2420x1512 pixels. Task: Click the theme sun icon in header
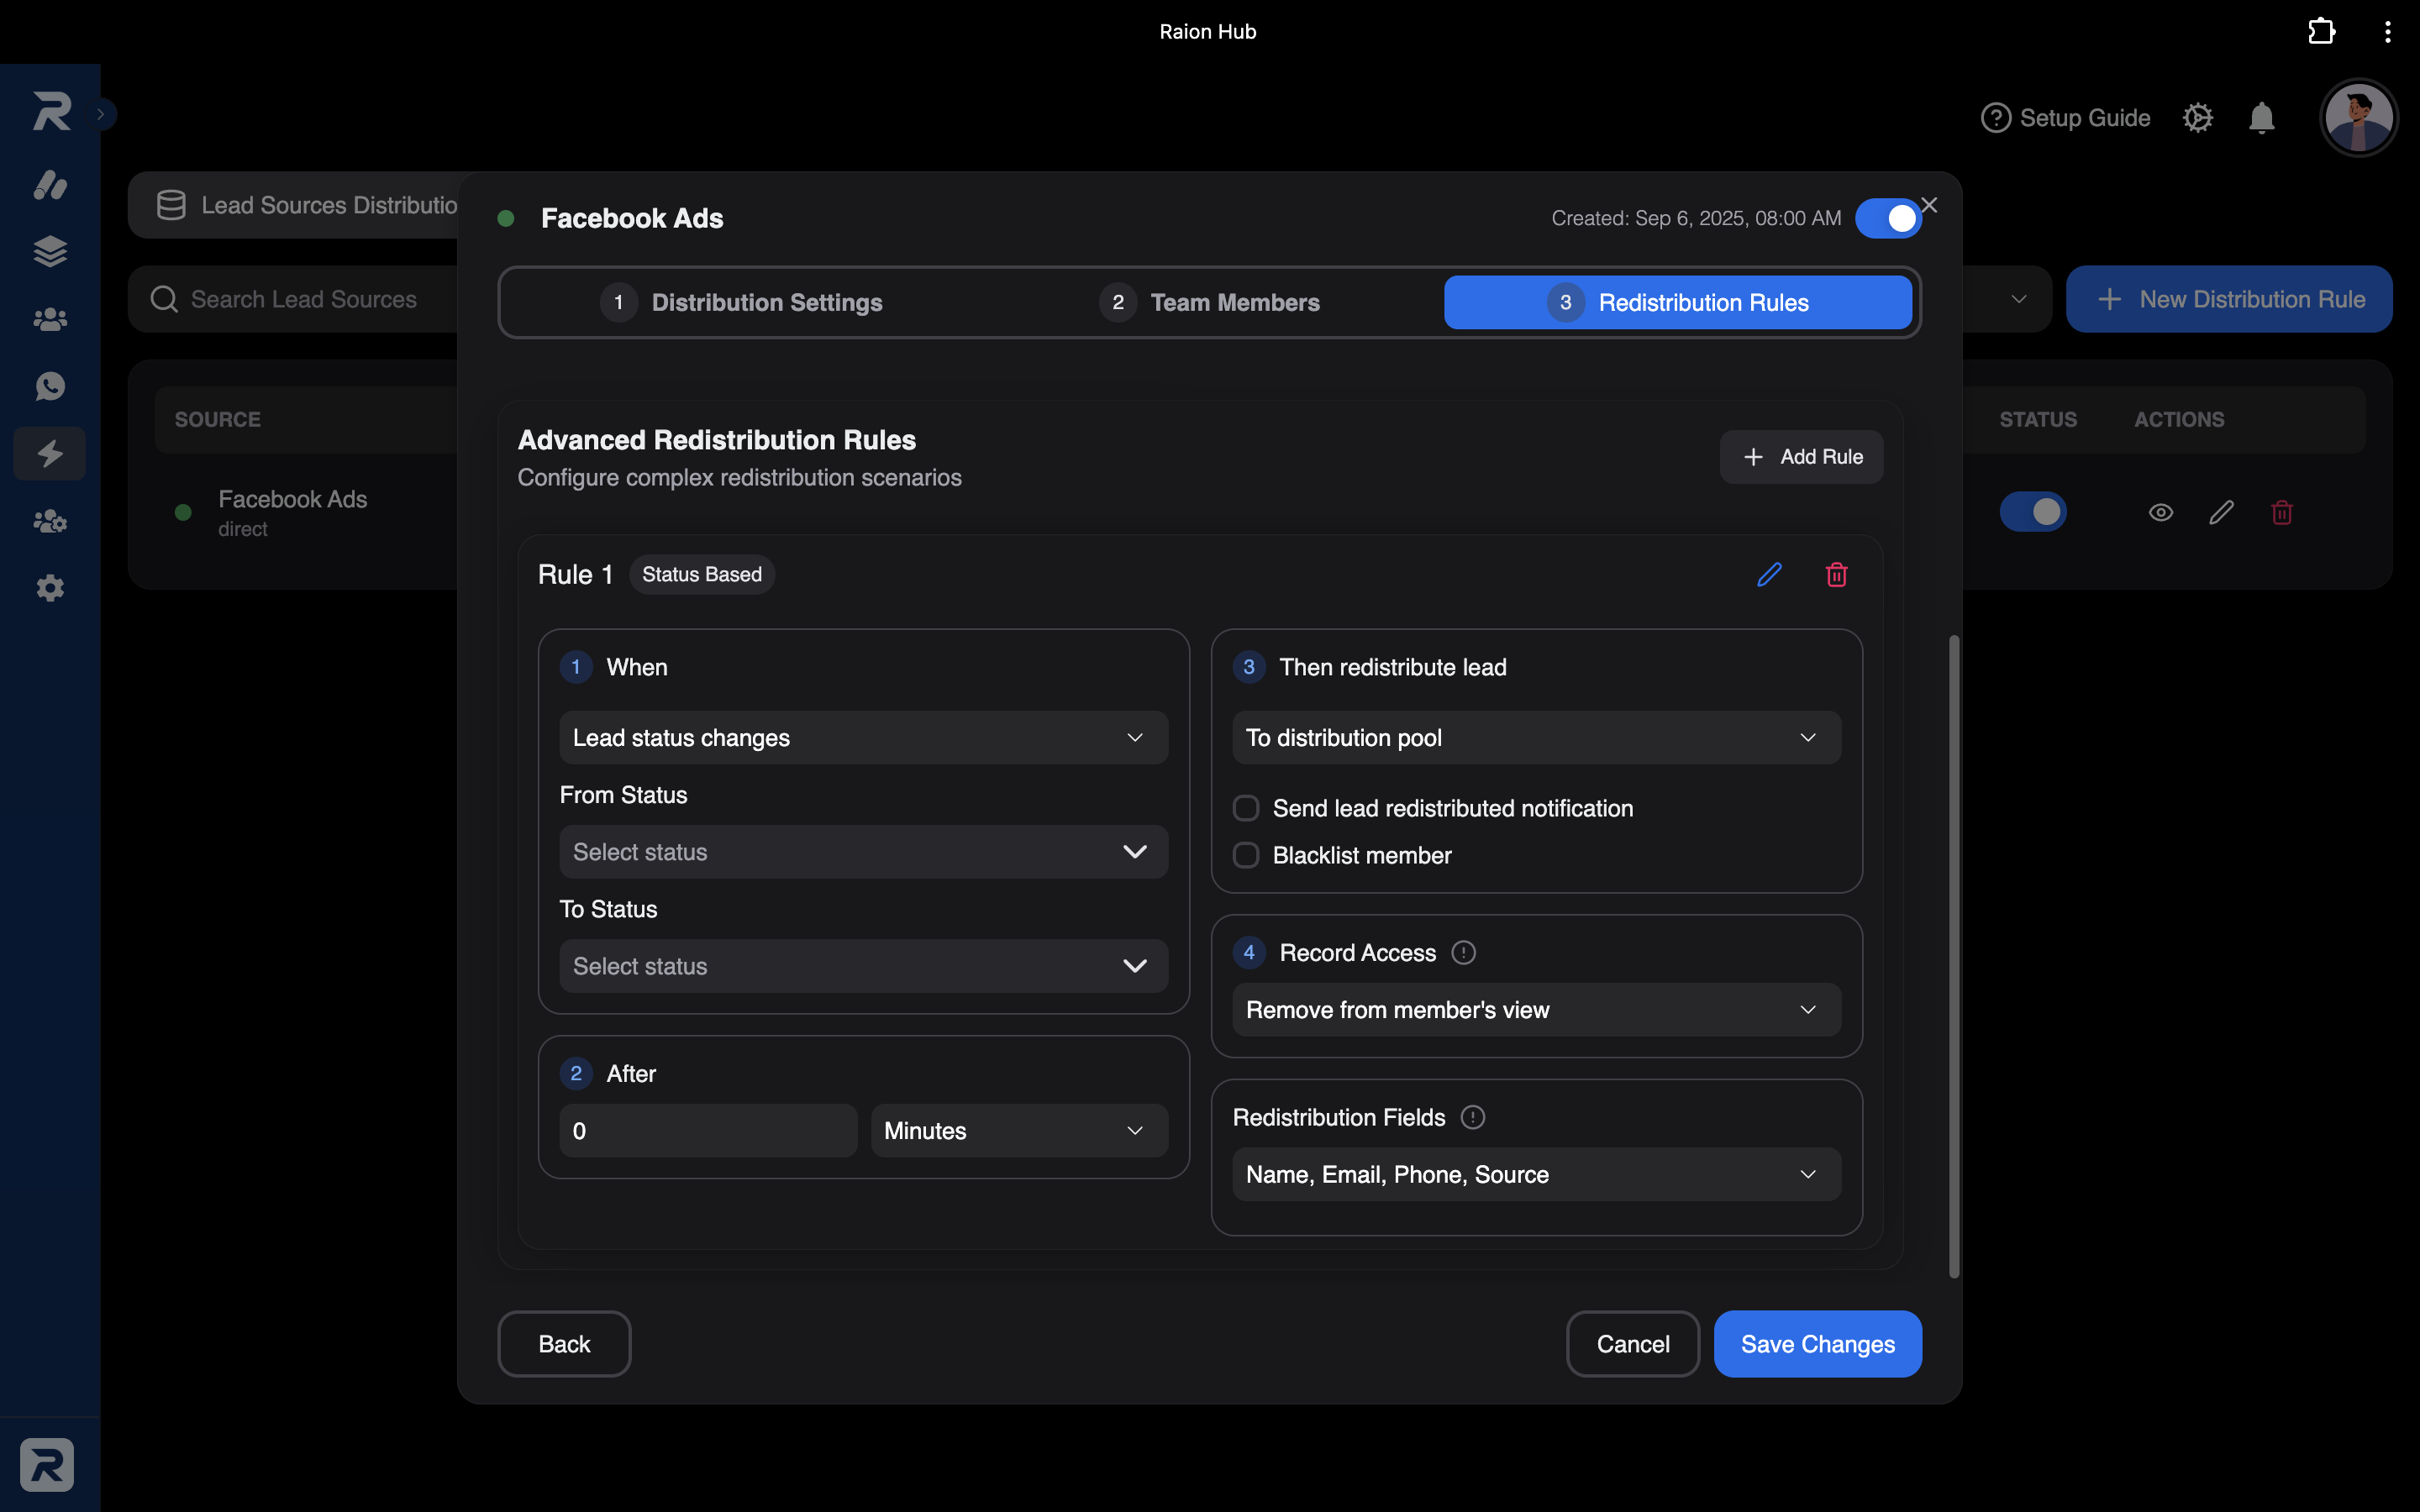click(x=2198, y=118)
